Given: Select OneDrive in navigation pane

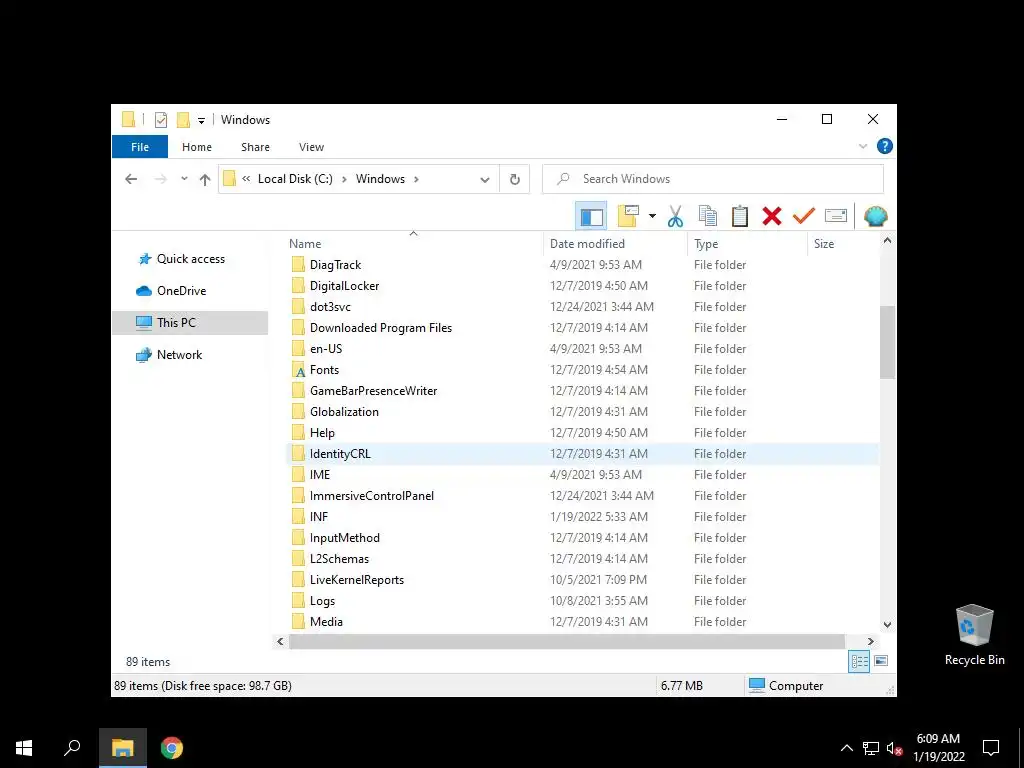Looking at the screenshot, I should click(x=181, y=291).
